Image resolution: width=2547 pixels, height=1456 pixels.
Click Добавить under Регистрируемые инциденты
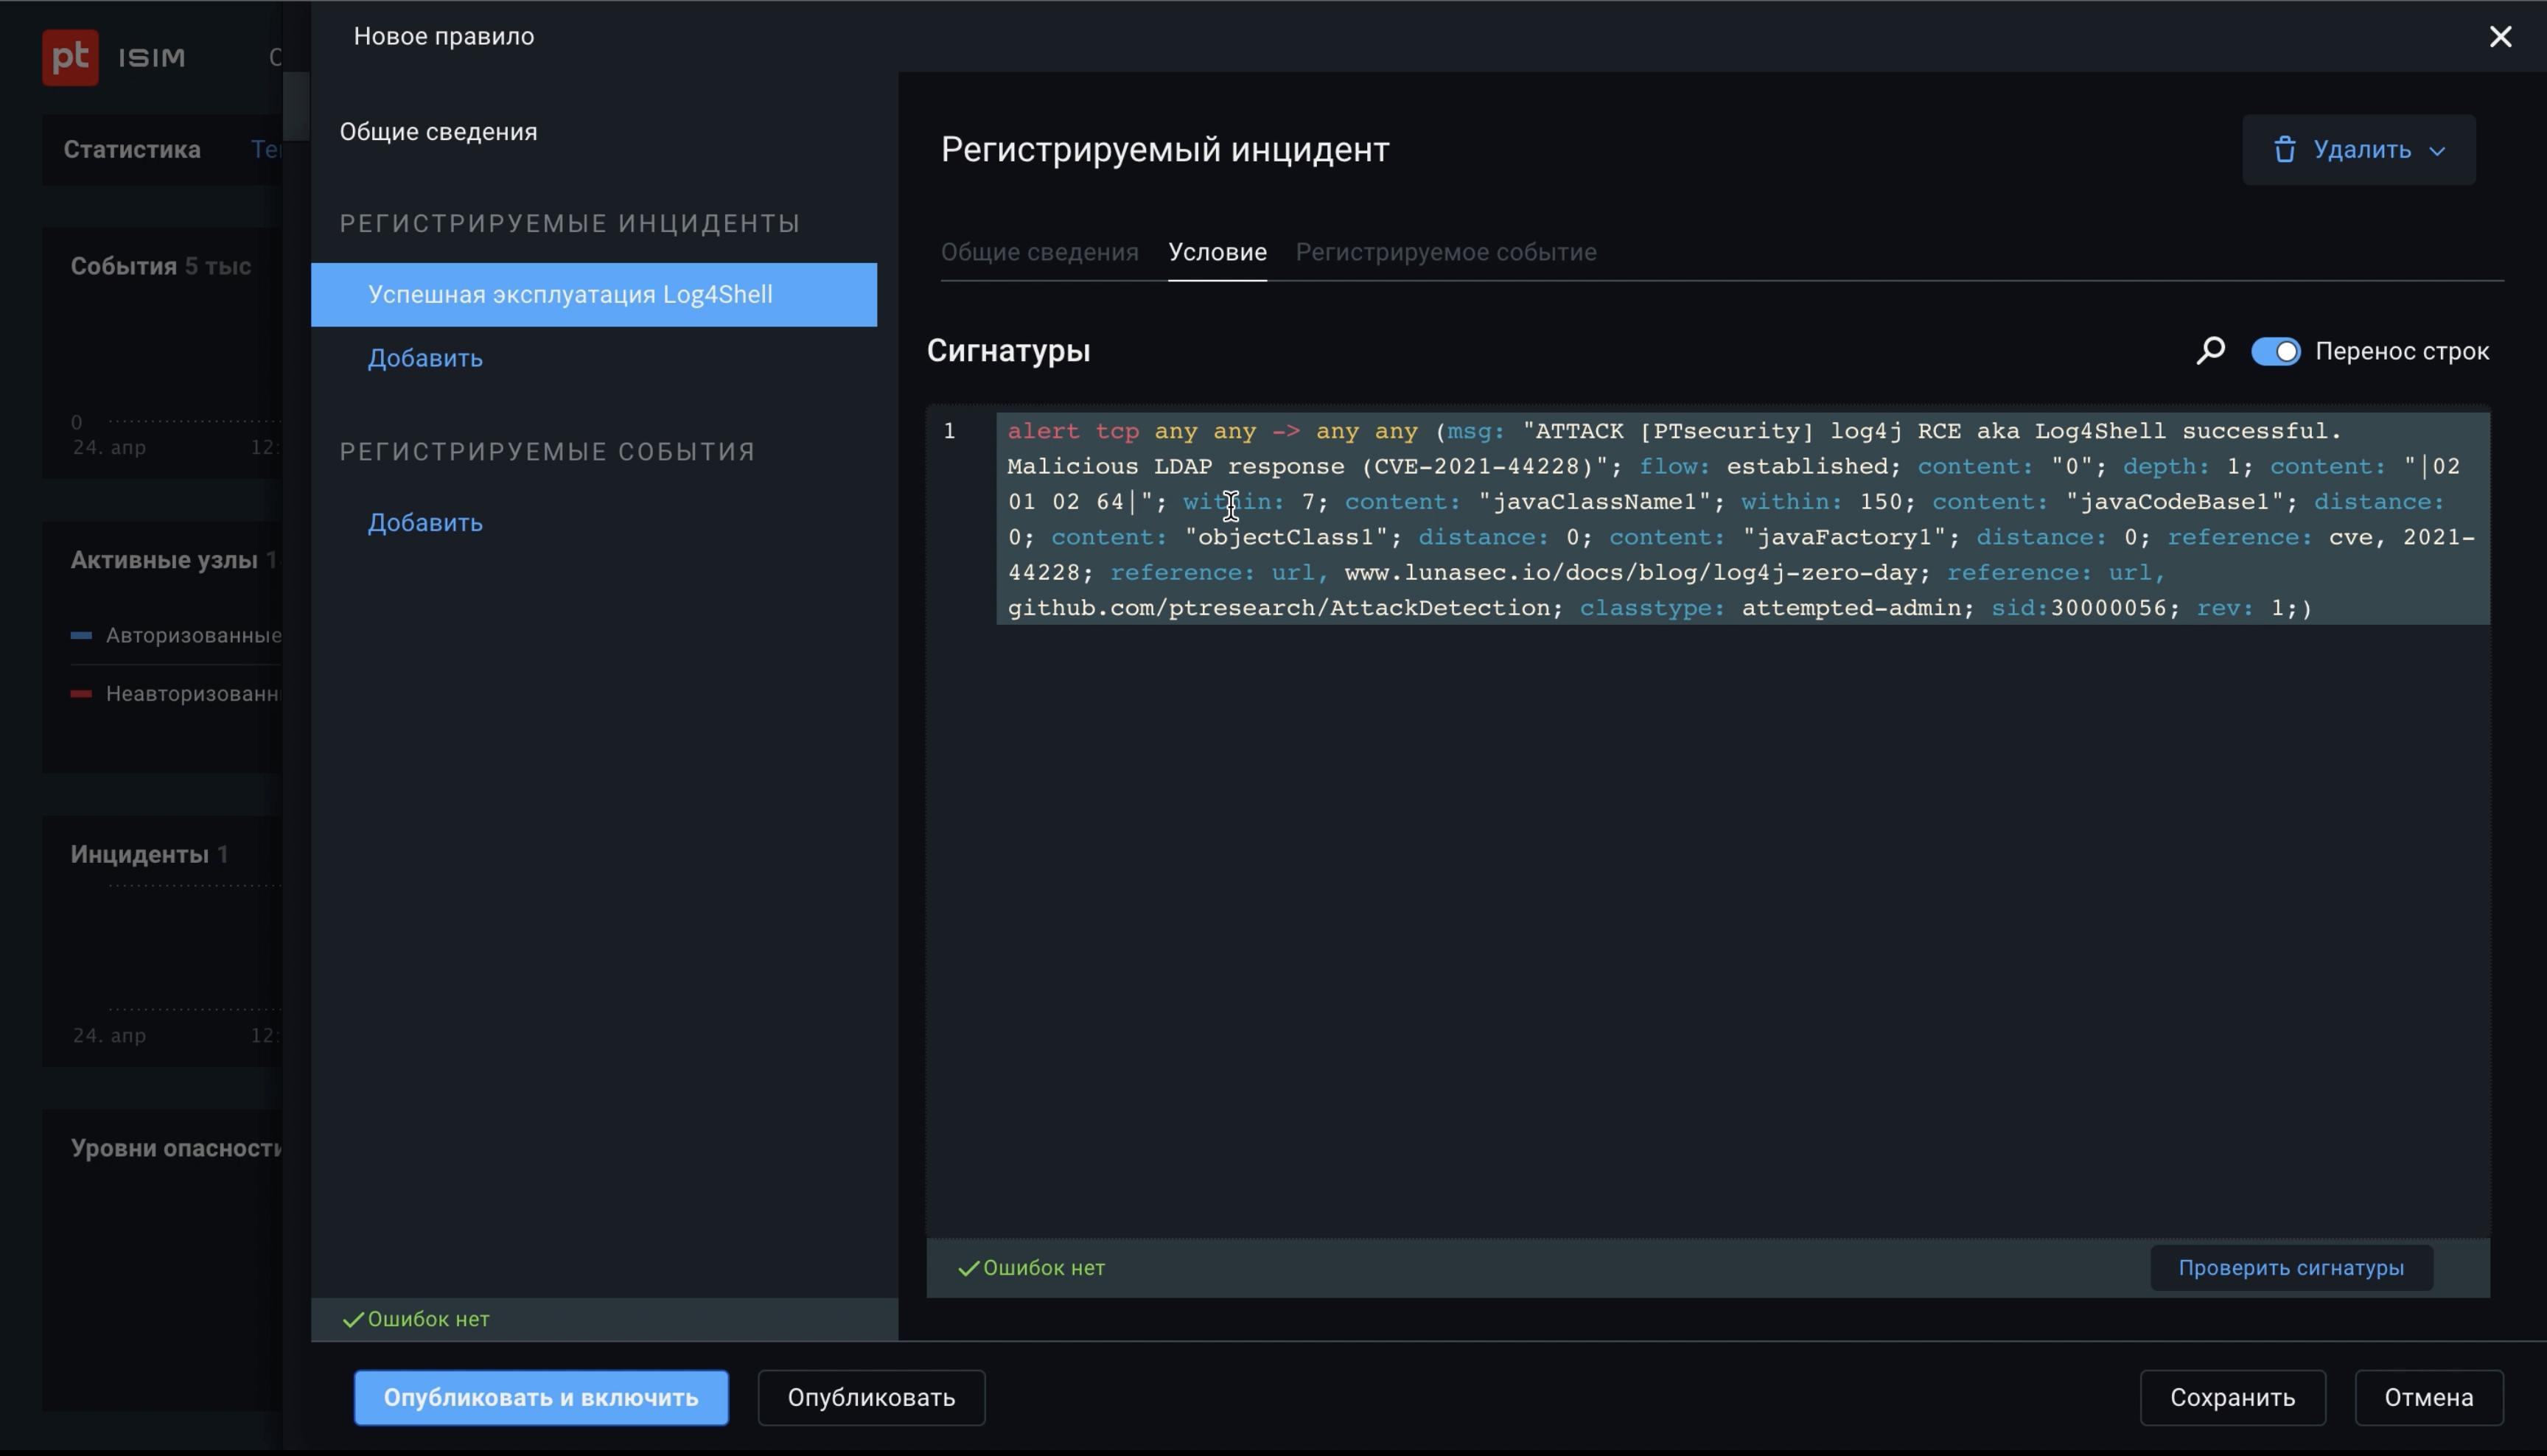pyautogui.click(x=425, y=358)
